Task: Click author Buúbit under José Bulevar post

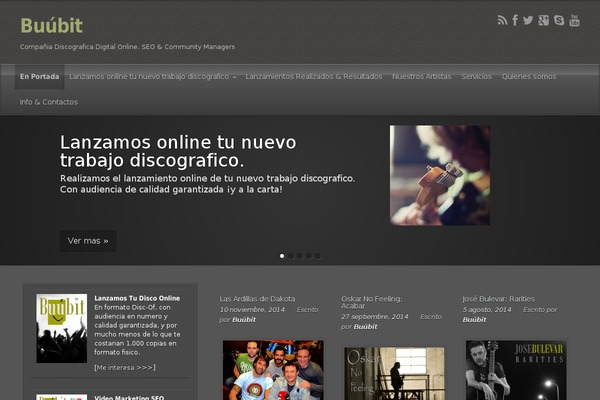Action: click(474, 320)
